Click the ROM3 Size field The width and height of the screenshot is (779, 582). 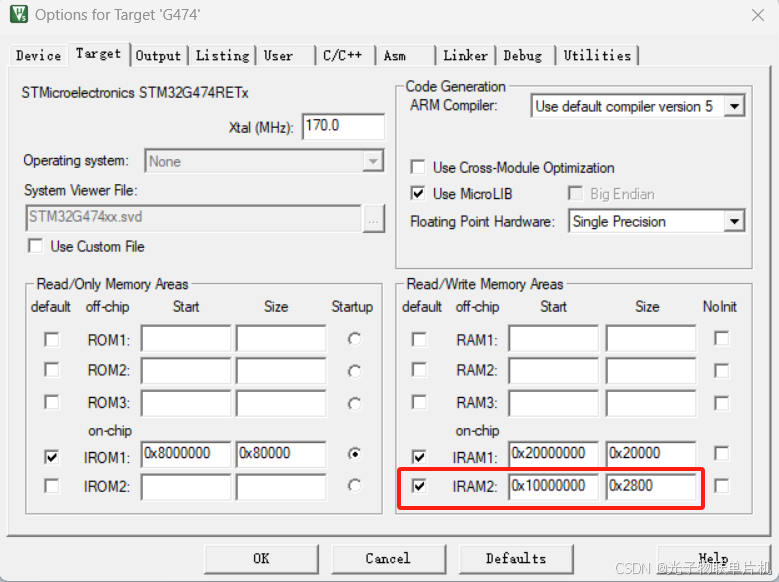pyautogui.click(x=281, y=403)
